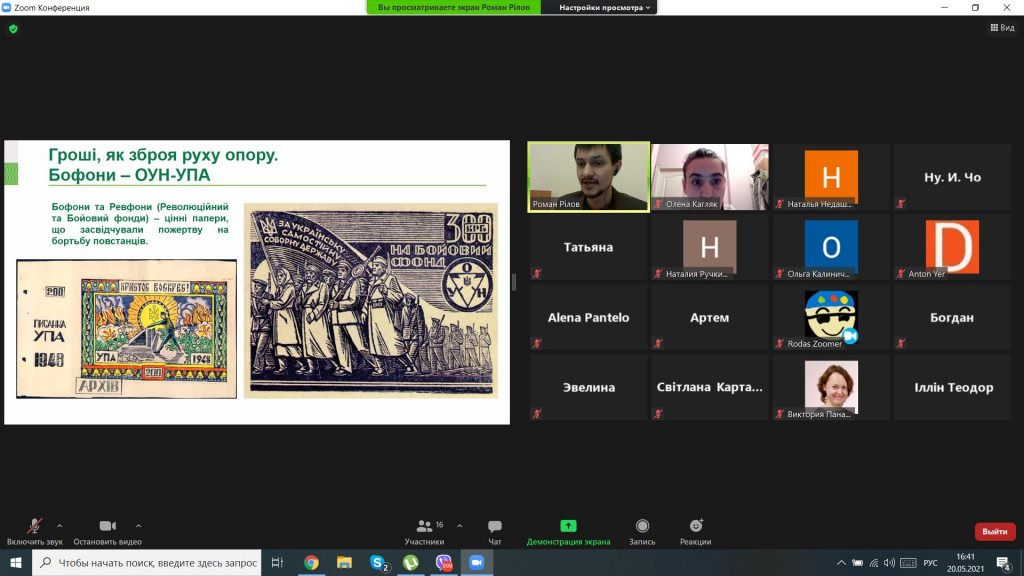Click divider handle between slide and gallery
The width and height of the screenshot is (1024, 576).
514,282
